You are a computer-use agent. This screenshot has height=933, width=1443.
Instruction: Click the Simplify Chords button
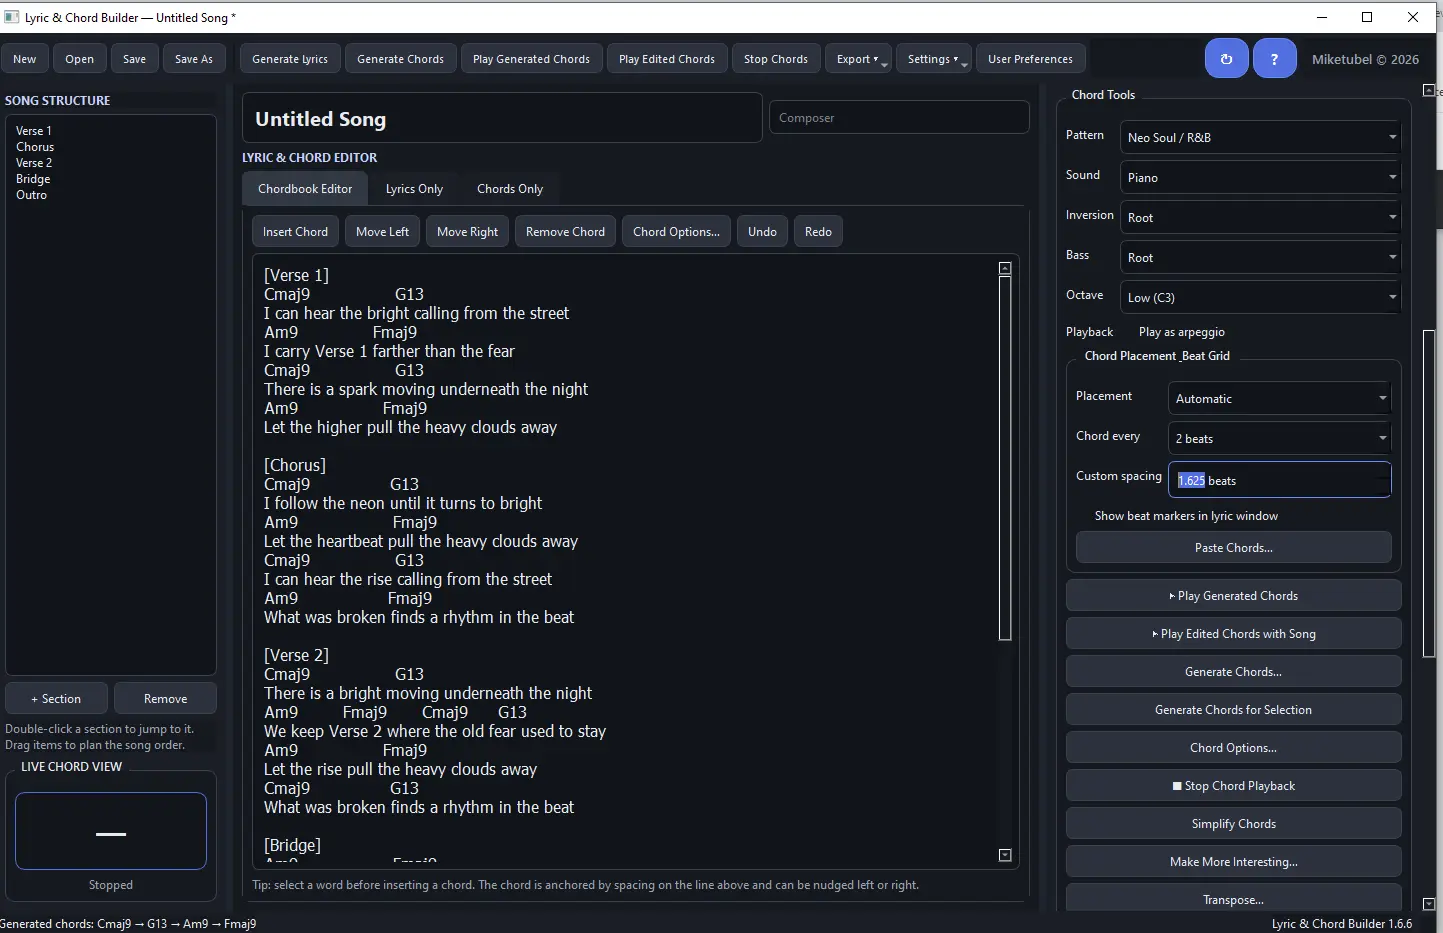coord(1234,824)
